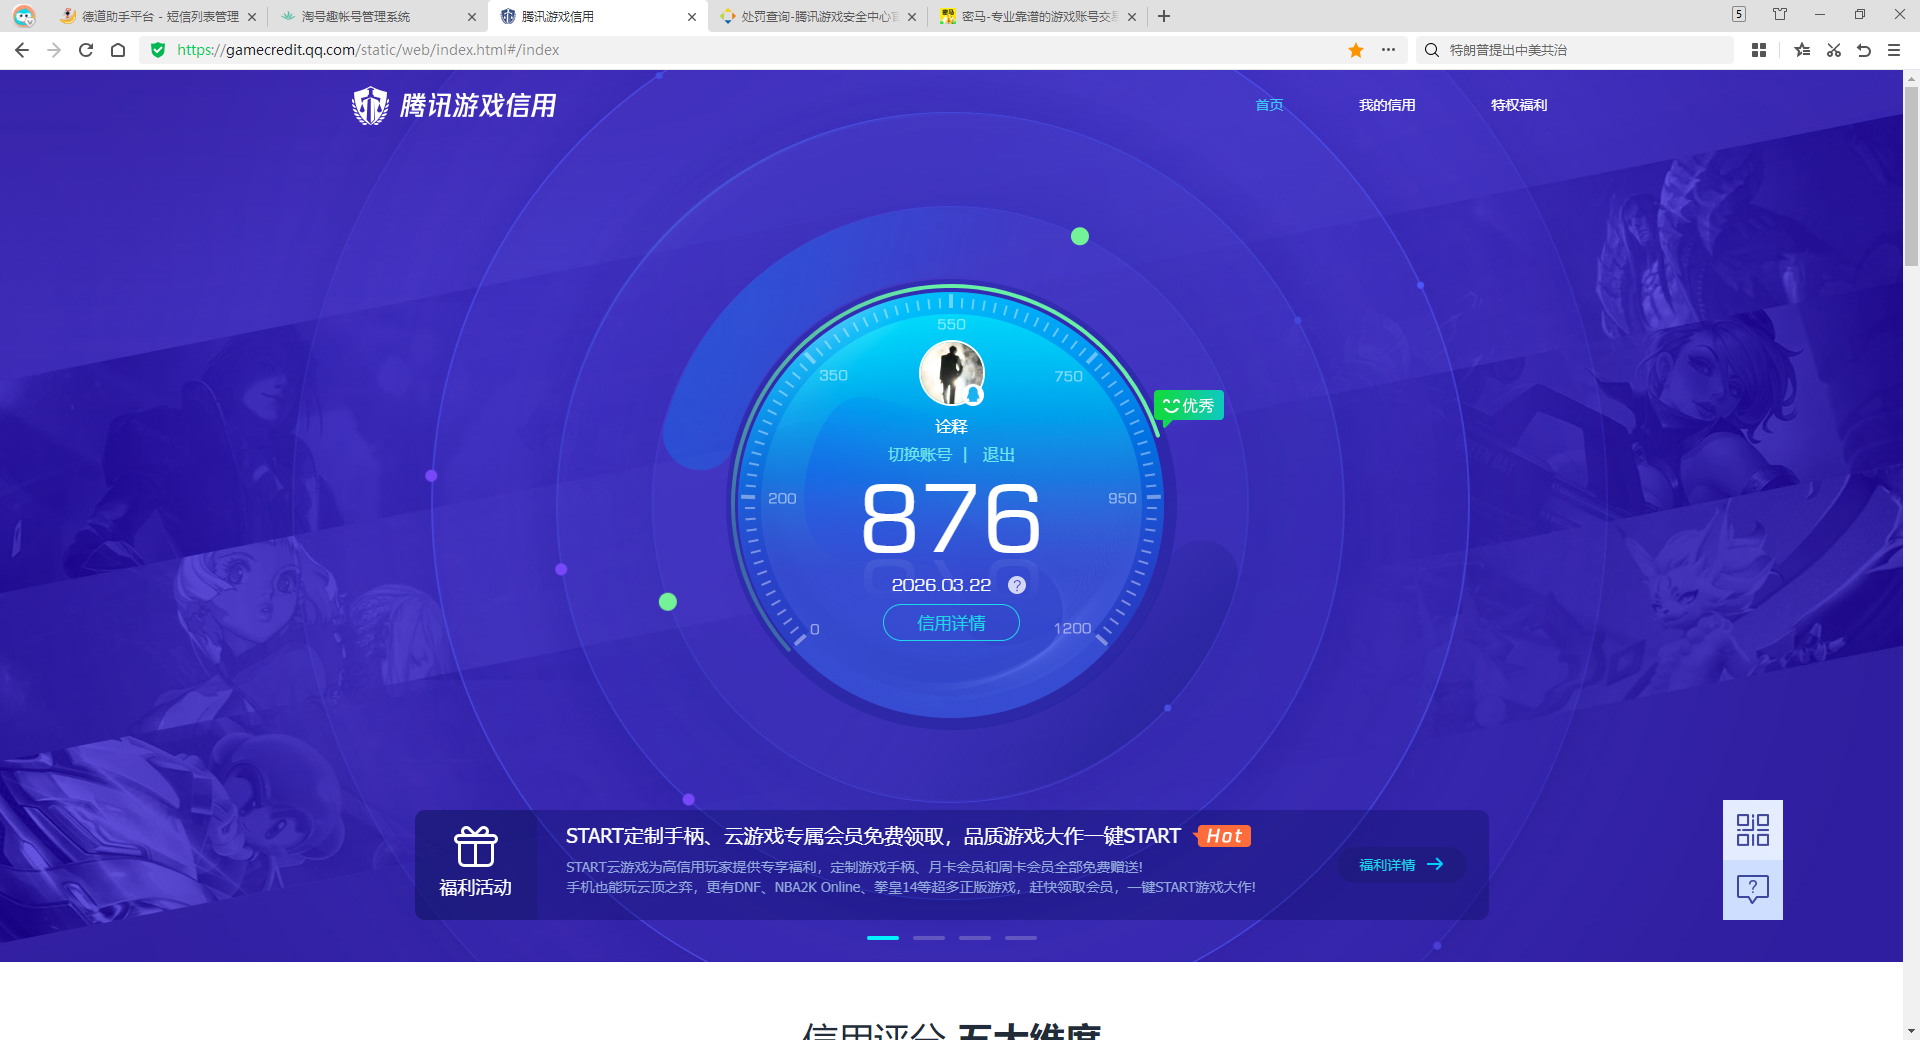The height and width of the screenshot is (1040, 1920).
Task: Click the 切换账号 account switch link
Action: pos(921,454)
